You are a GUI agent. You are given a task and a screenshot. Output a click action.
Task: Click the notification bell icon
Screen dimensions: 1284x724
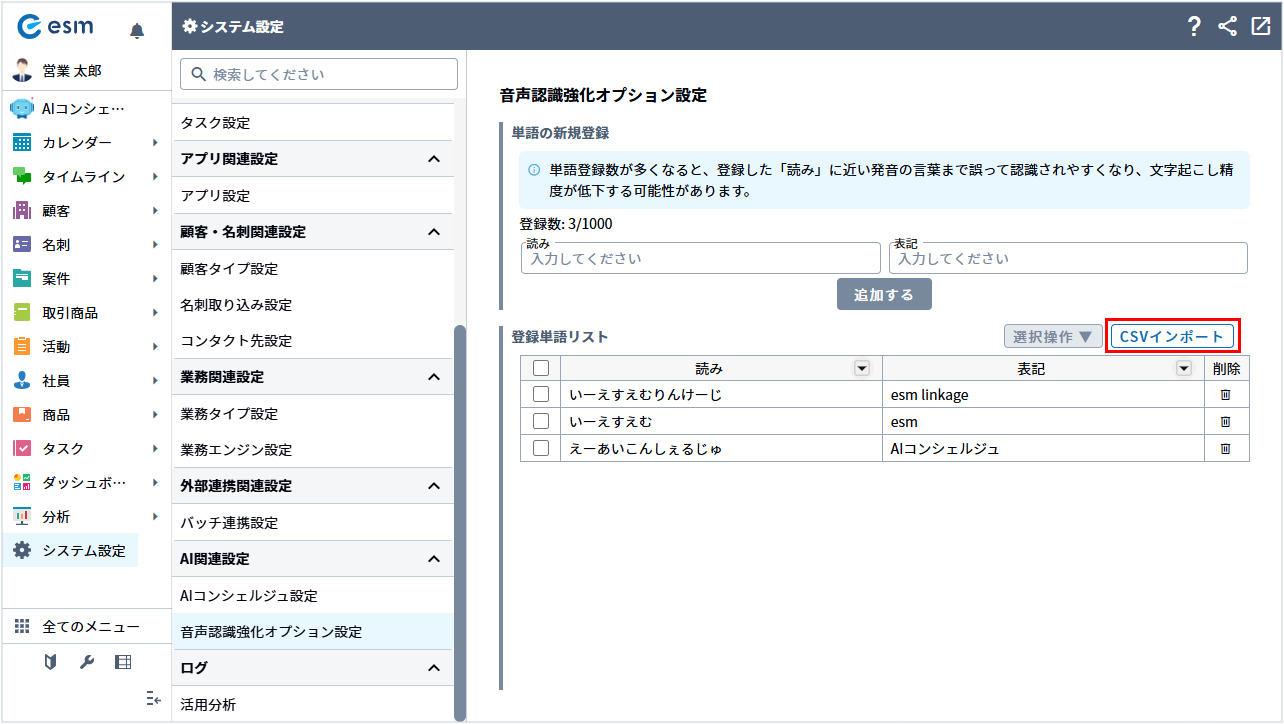coord(137,31)
